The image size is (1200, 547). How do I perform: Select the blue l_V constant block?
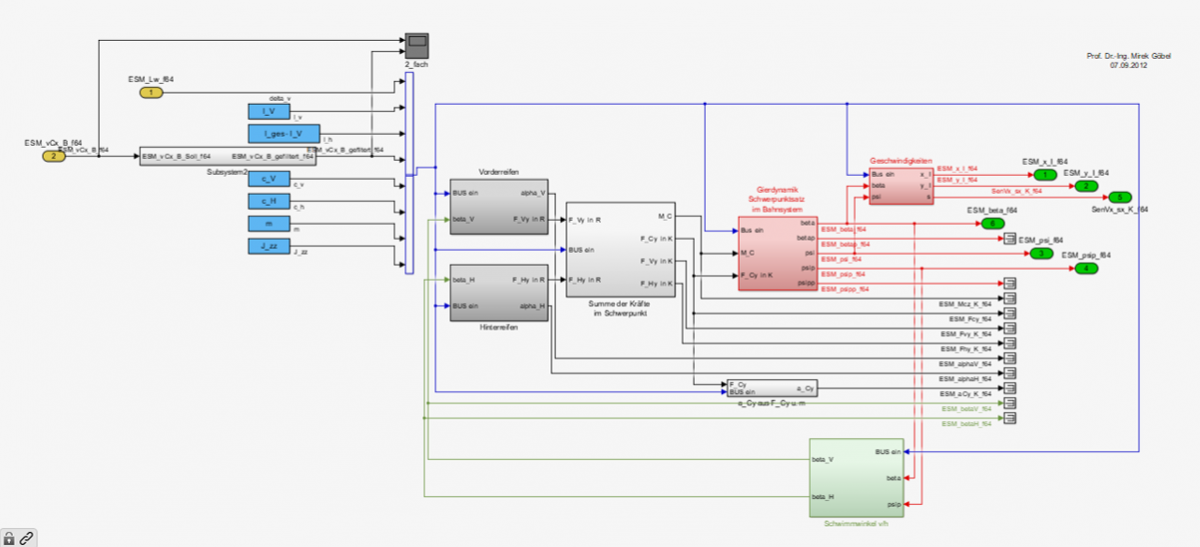[x=268, y=111]
